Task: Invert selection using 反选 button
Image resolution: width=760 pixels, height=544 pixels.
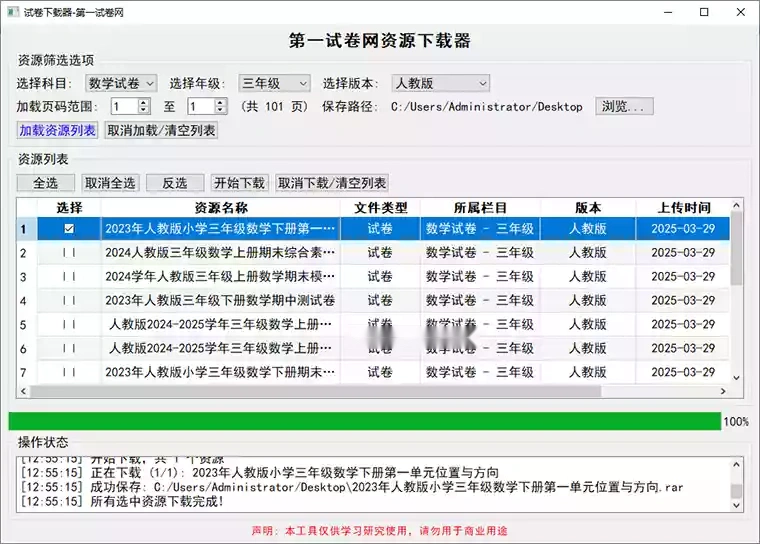Action: (x=175, y=183)
